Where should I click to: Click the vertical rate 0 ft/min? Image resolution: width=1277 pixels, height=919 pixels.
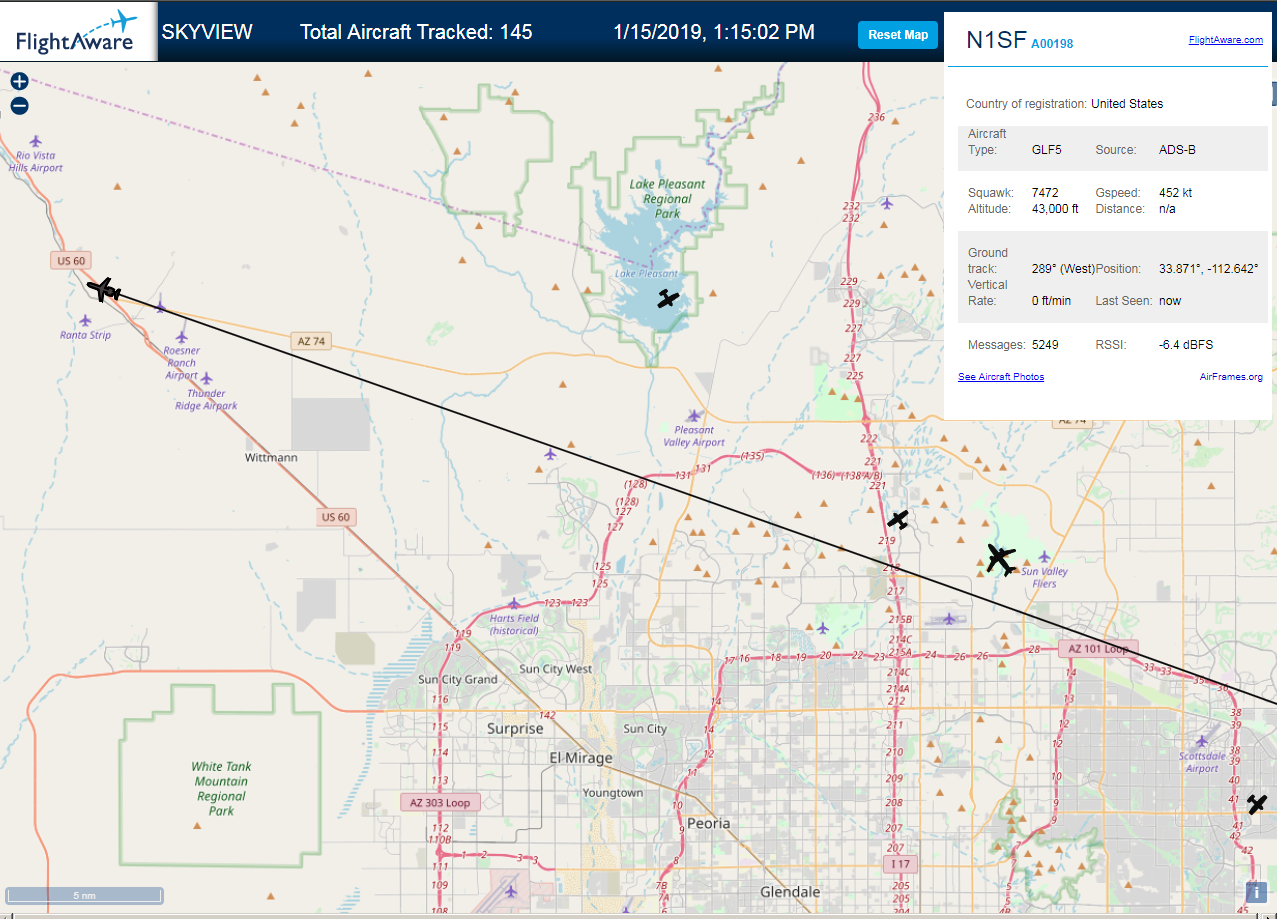click(1051, 301)
